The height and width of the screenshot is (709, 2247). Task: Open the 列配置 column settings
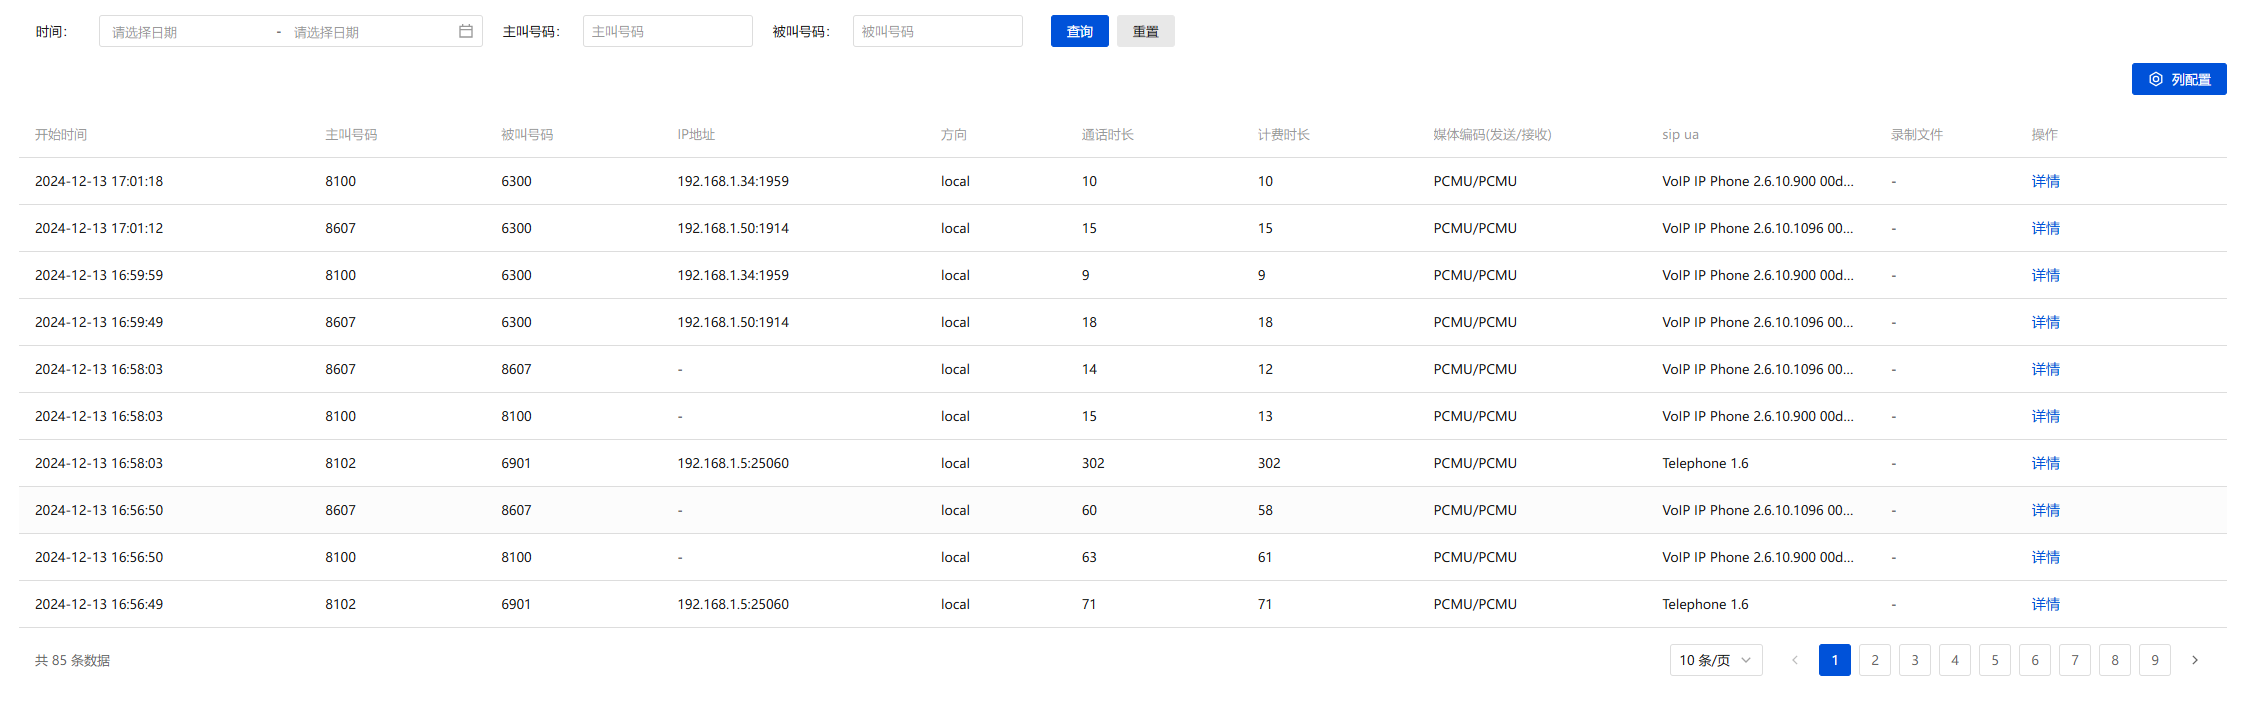click(2178, 79)
